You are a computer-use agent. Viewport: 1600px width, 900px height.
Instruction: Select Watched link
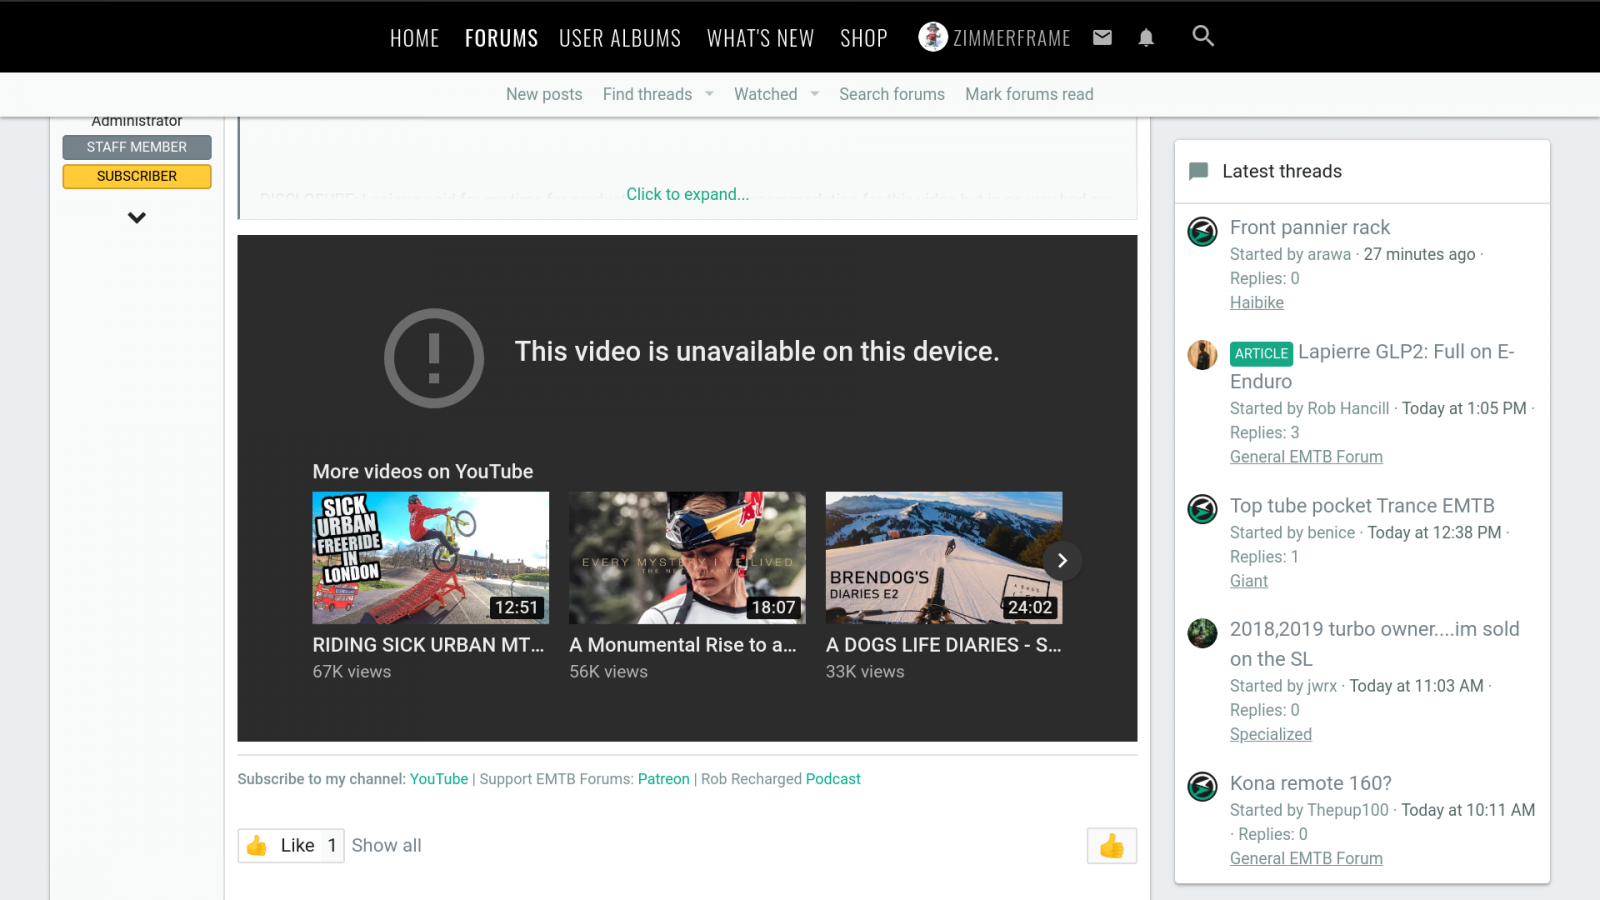click(766, 94)
